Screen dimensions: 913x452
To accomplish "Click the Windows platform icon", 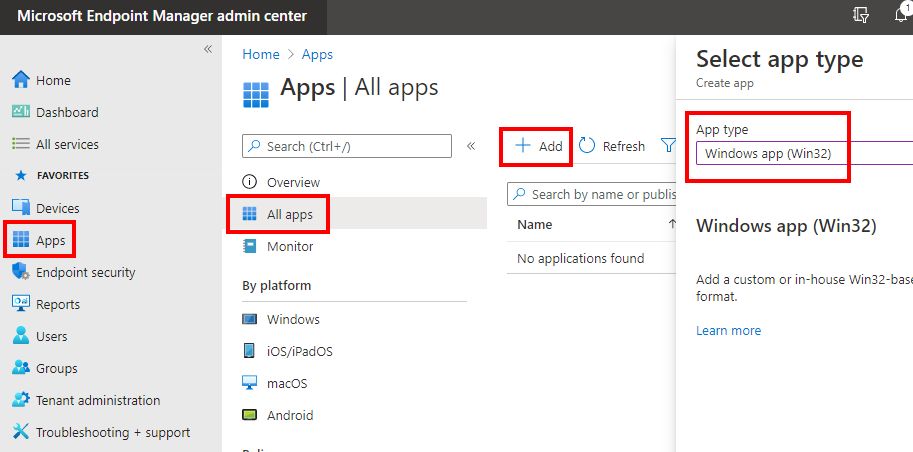I will (x=249, y=319).
